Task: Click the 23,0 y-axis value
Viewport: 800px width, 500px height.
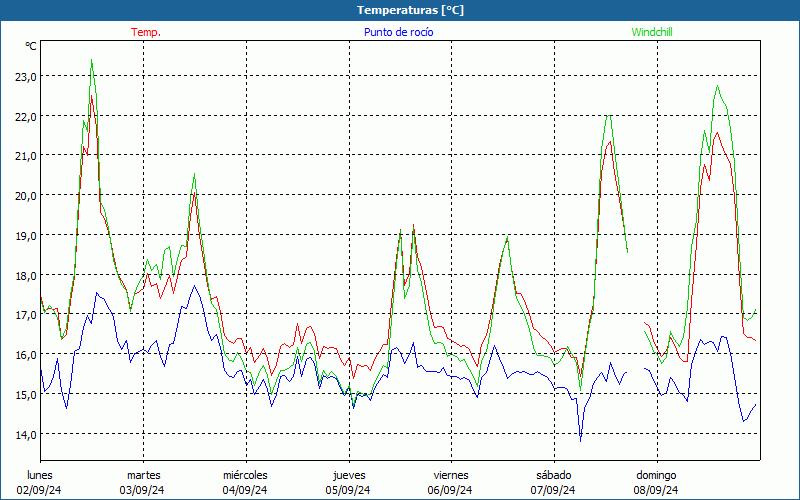Action: tap(26, 77)
